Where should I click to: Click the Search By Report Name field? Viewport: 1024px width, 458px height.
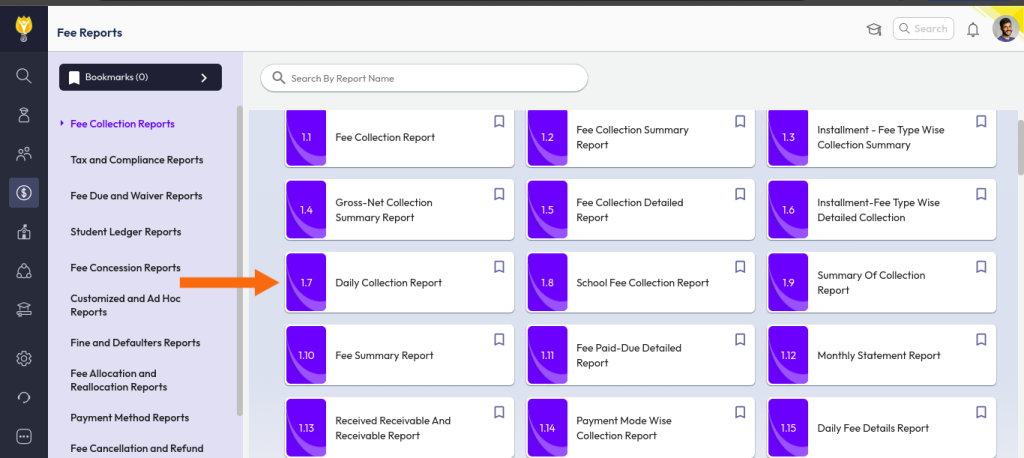424,78
